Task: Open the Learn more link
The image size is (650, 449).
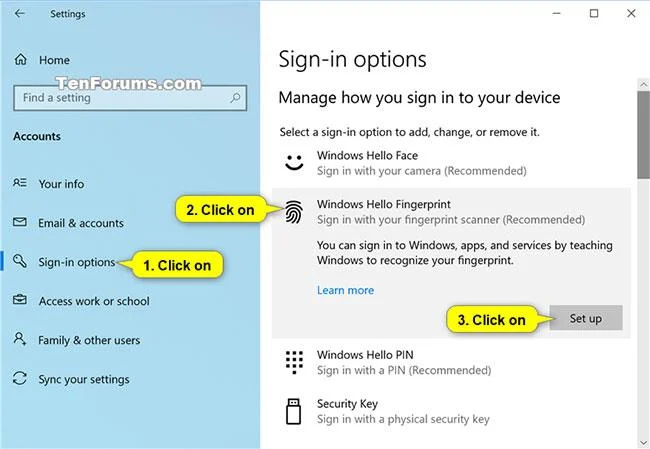Action: [345, 290]
